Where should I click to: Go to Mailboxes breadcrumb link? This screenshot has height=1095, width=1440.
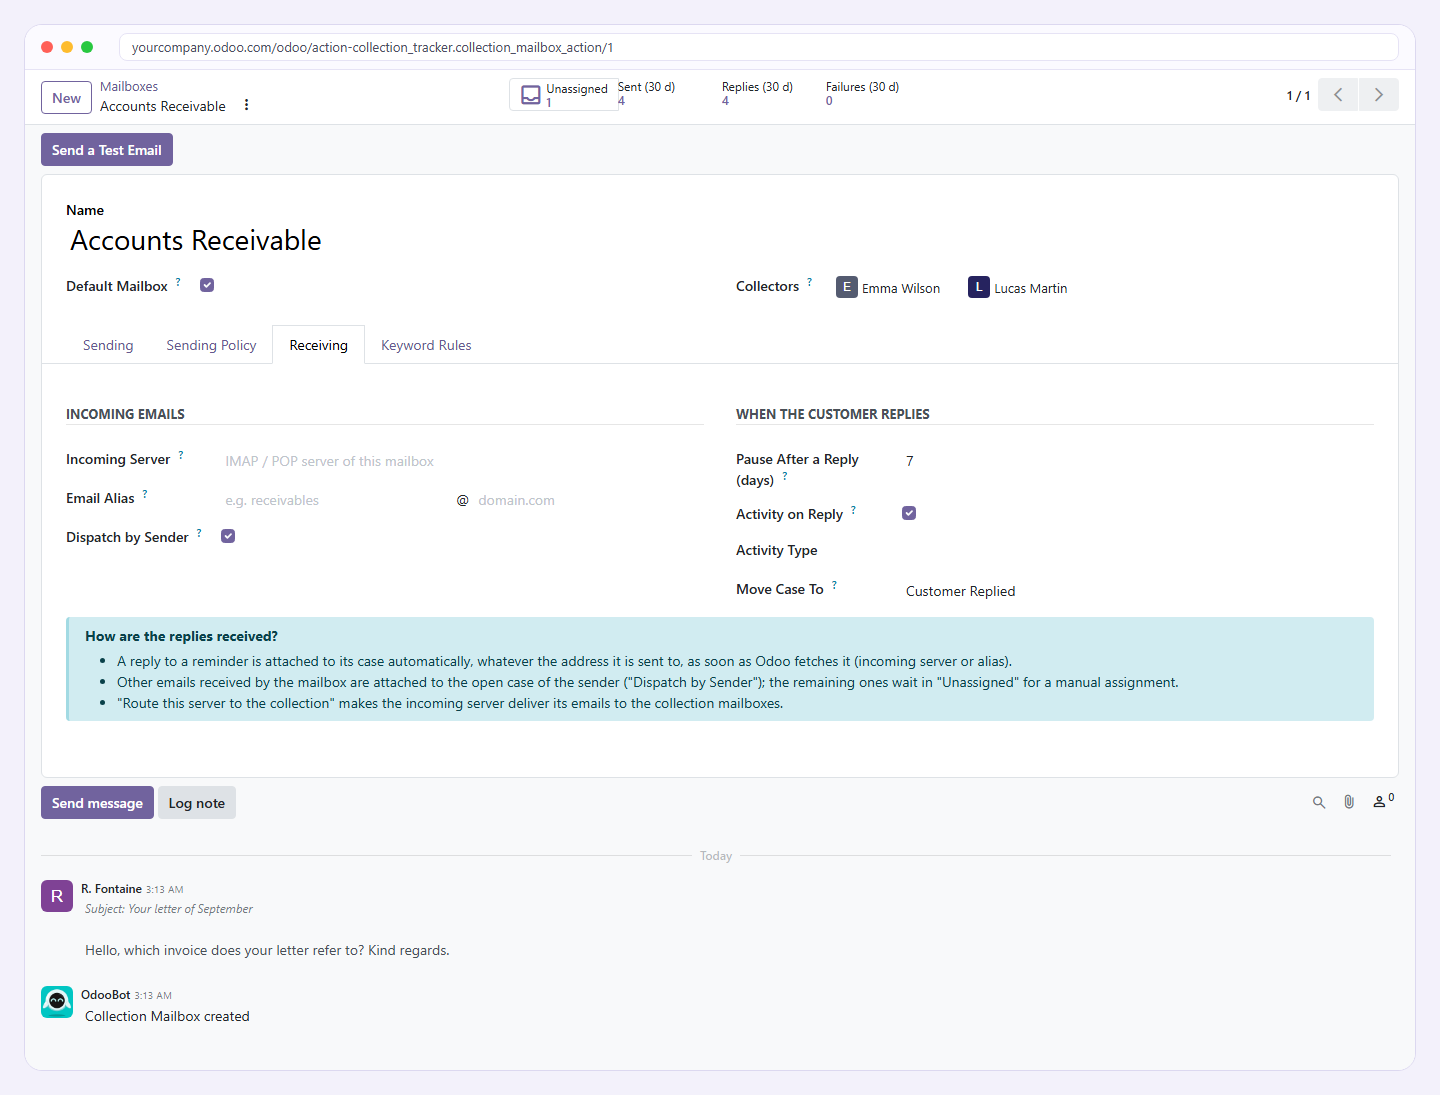coord(129,87)
